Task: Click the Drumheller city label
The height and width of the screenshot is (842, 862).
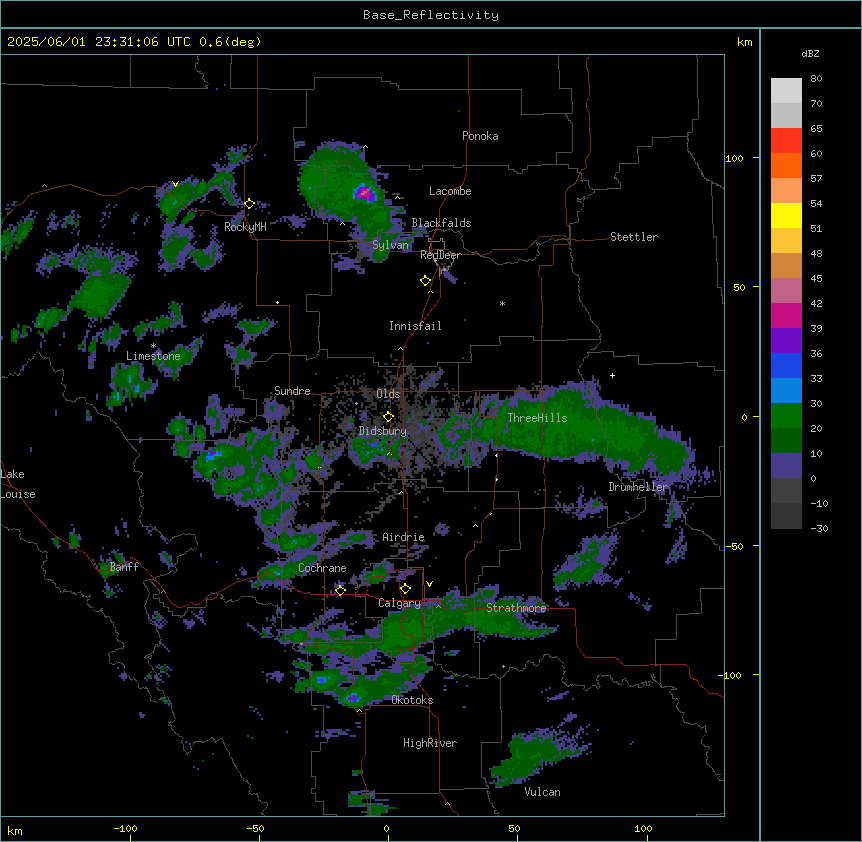Action: click(x=638, y=487)
